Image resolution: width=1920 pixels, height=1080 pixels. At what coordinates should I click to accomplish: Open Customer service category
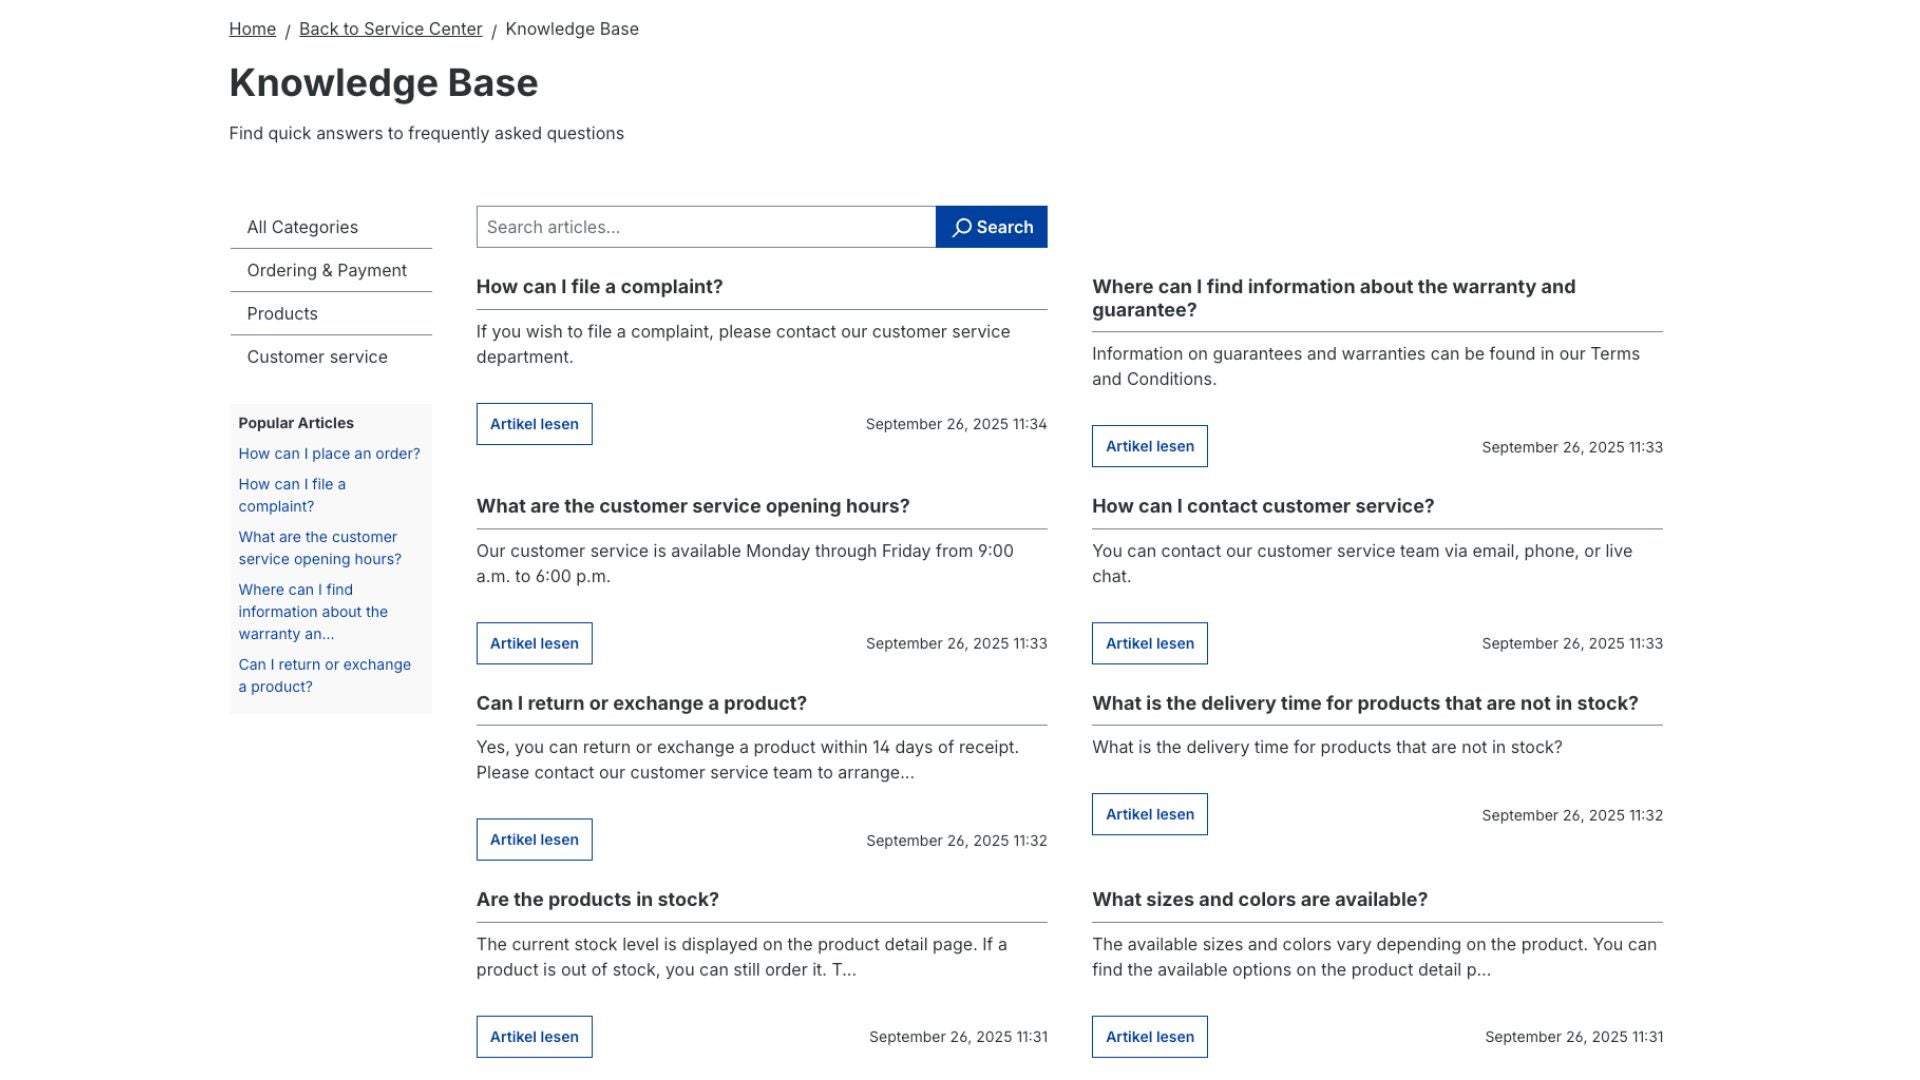coord(317,357)
